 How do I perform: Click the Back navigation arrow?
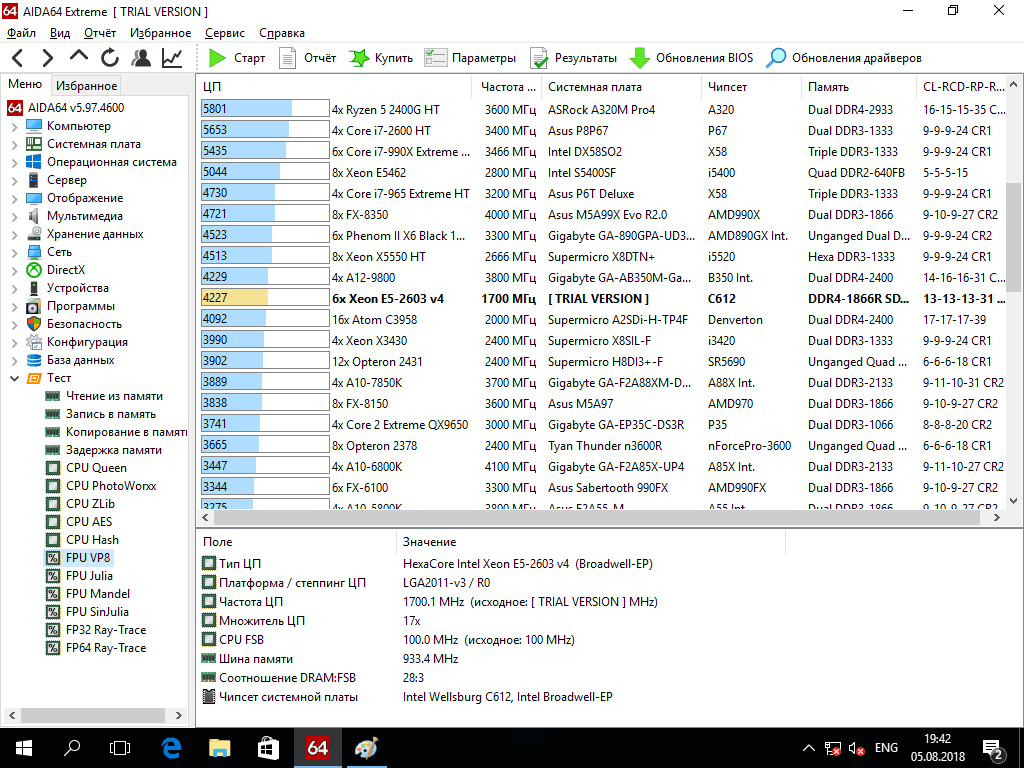click(18, 58)
